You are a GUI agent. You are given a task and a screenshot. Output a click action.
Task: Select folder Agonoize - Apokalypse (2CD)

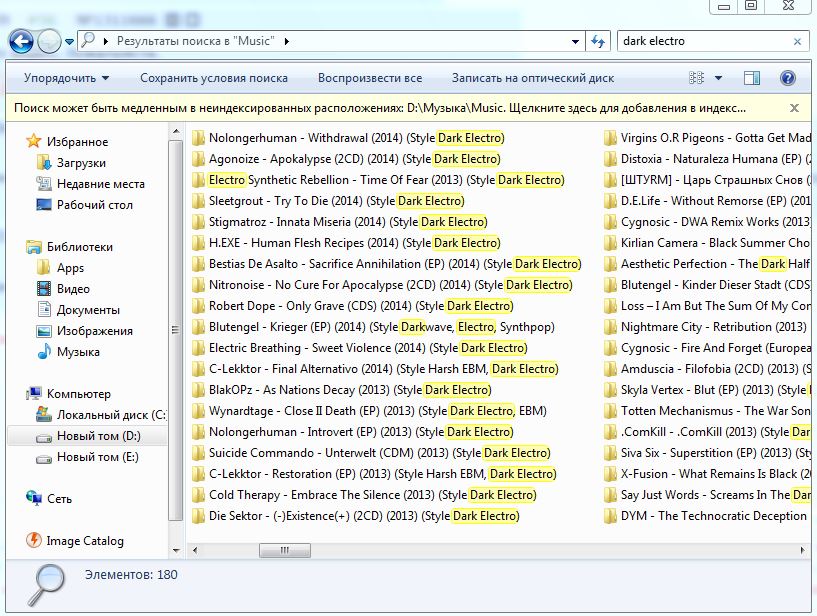click(x=345, y=159)
